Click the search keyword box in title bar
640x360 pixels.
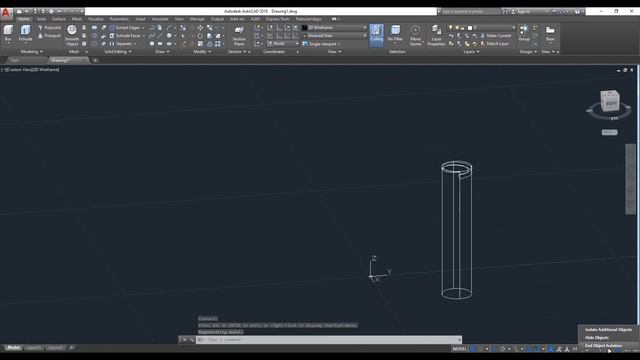click(470, 12)
